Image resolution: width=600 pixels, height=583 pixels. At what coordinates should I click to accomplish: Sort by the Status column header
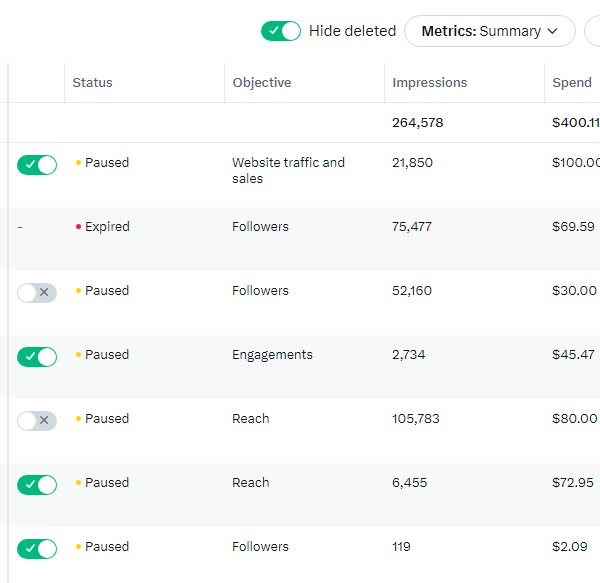[x=93, y=83]
